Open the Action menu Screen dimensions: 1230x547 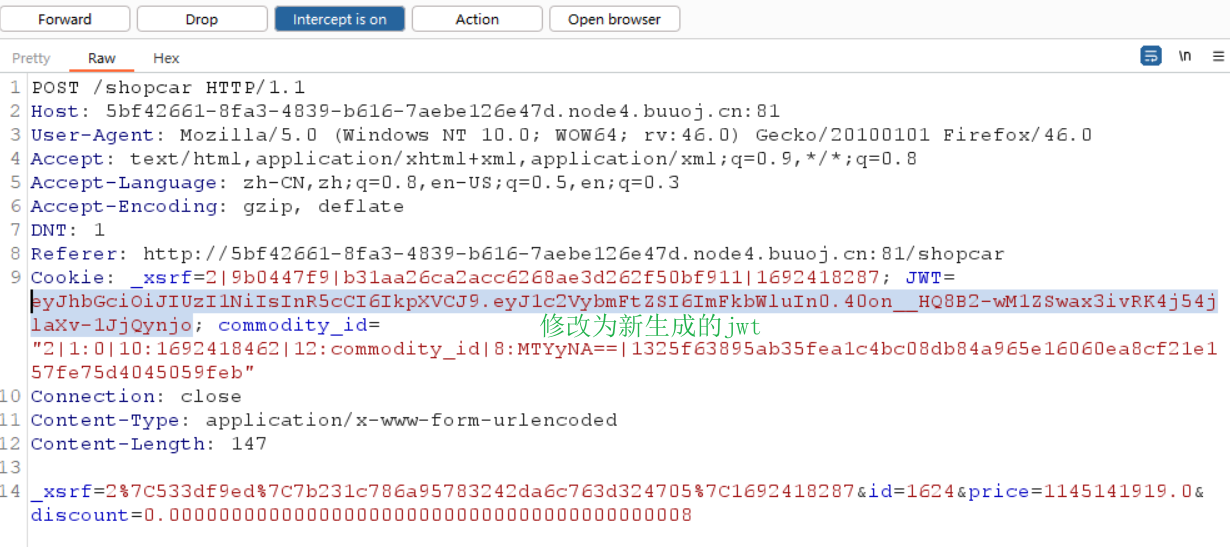[477, 19]
